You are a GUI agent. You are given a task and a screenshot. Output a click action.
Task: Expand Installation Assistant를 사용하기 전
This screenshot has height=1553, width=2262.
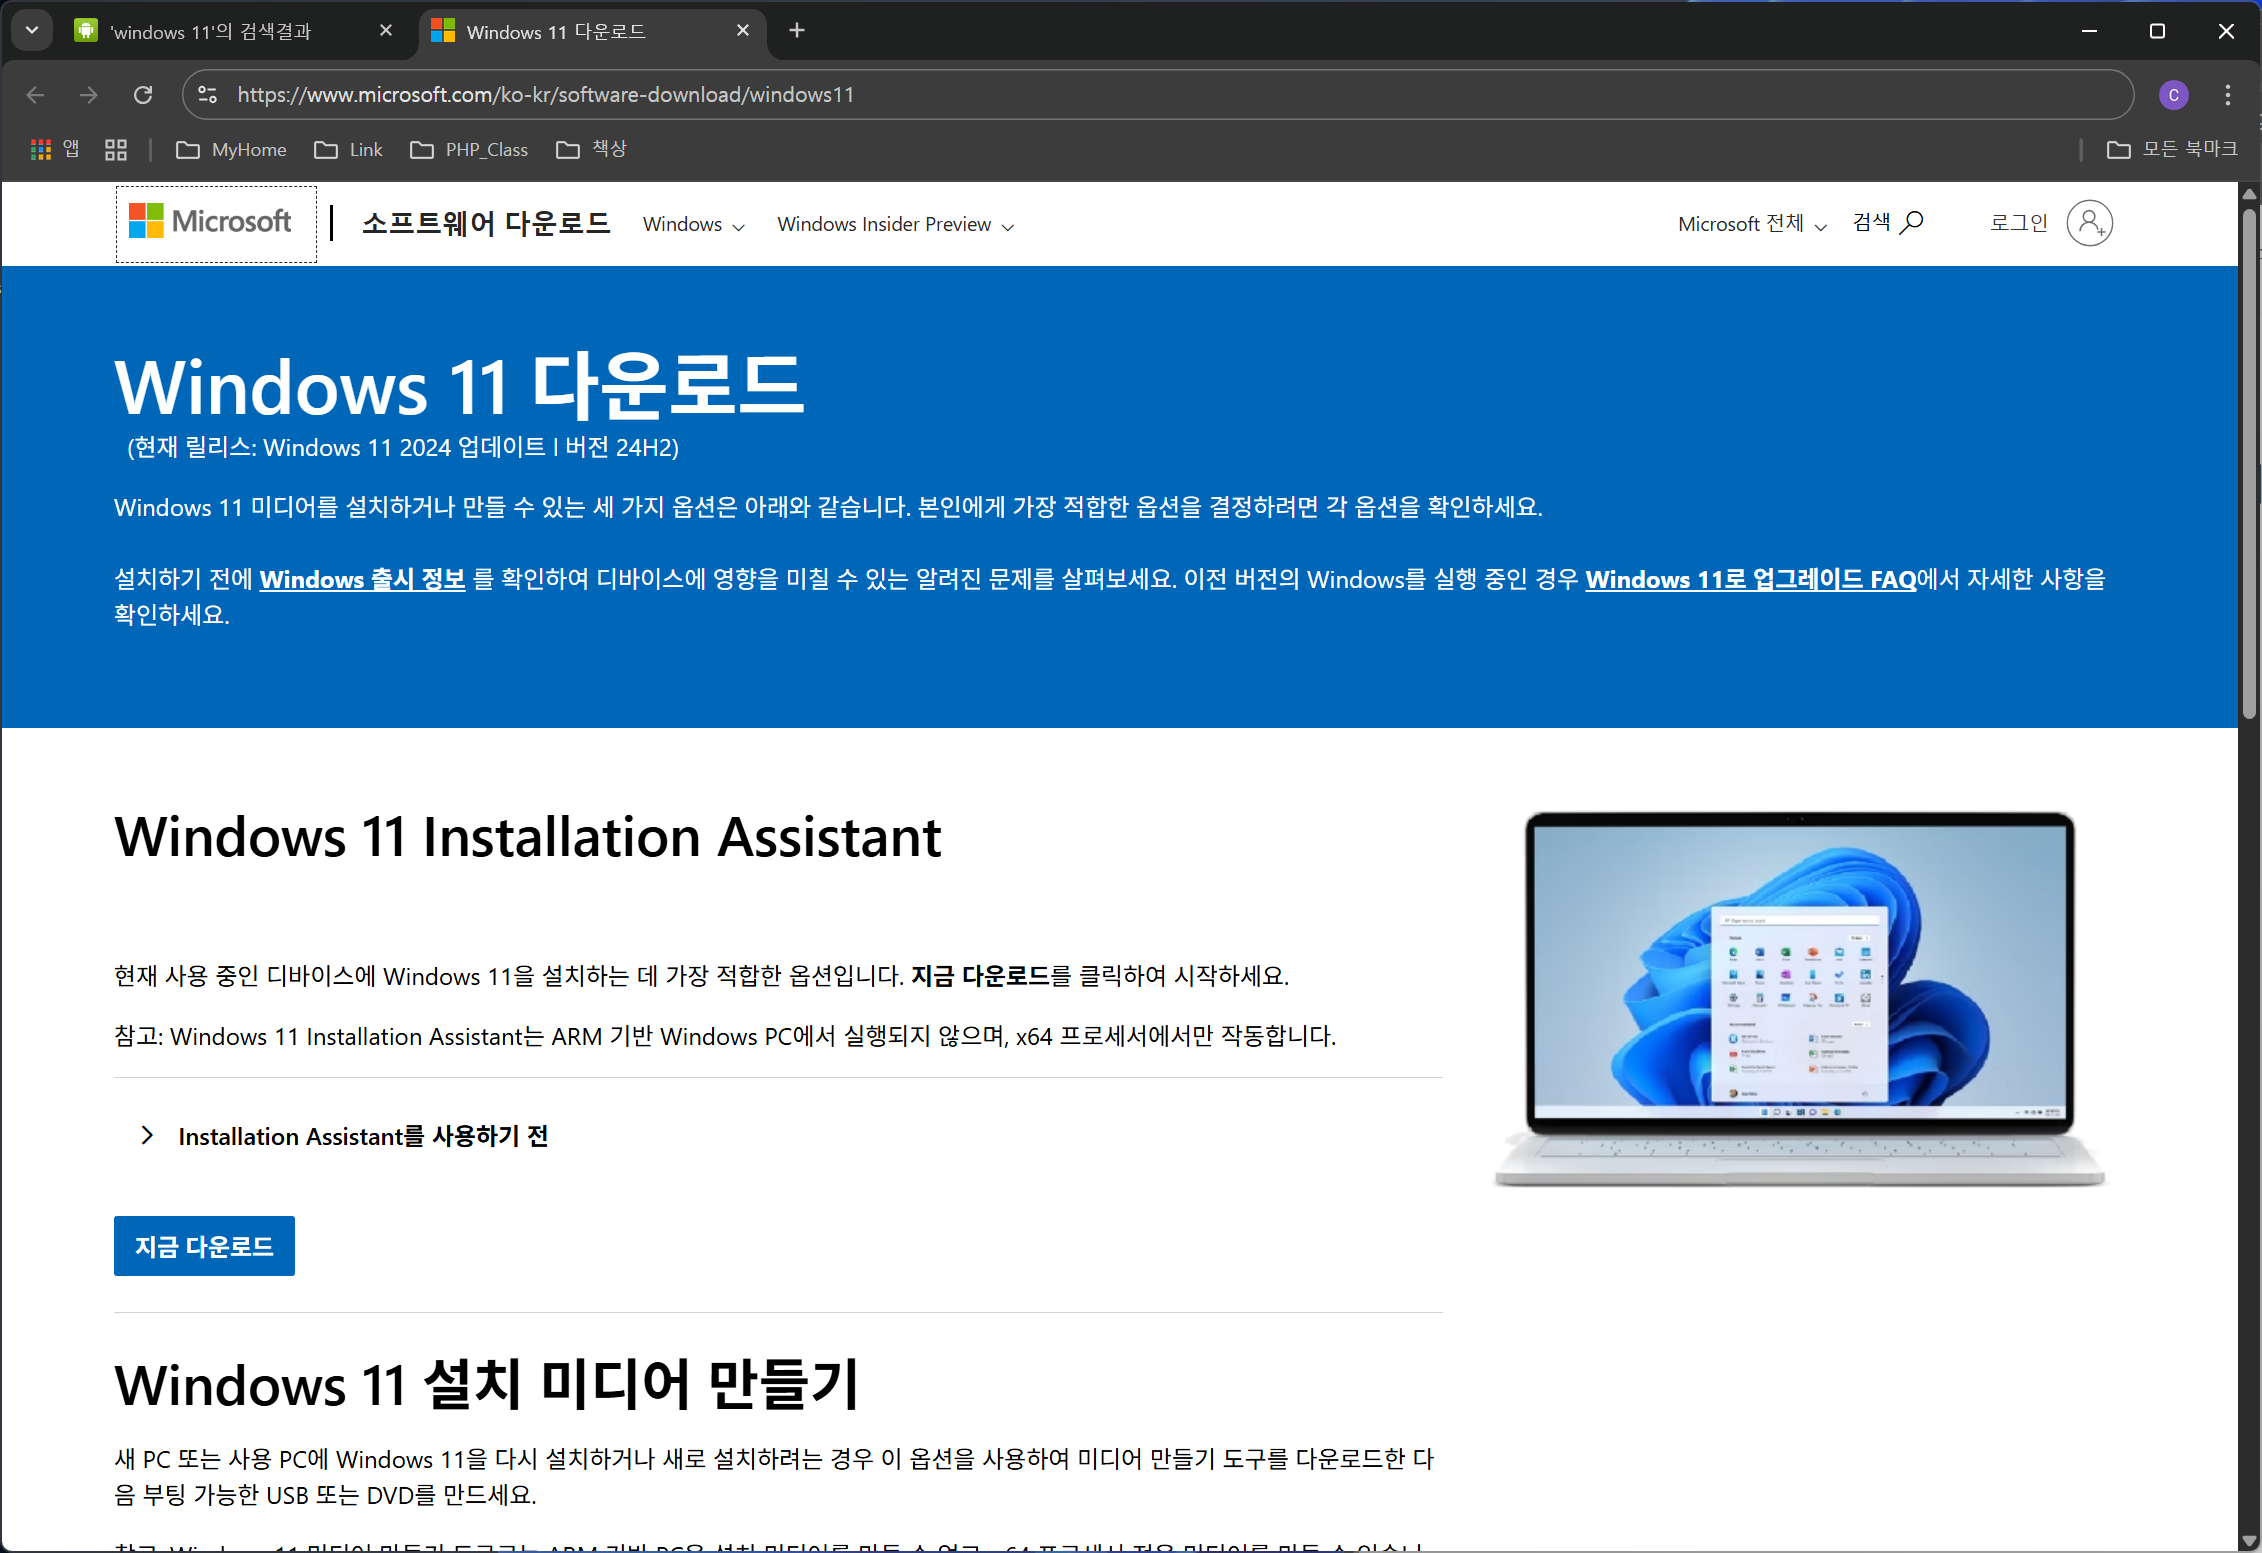click(346, 1136)
